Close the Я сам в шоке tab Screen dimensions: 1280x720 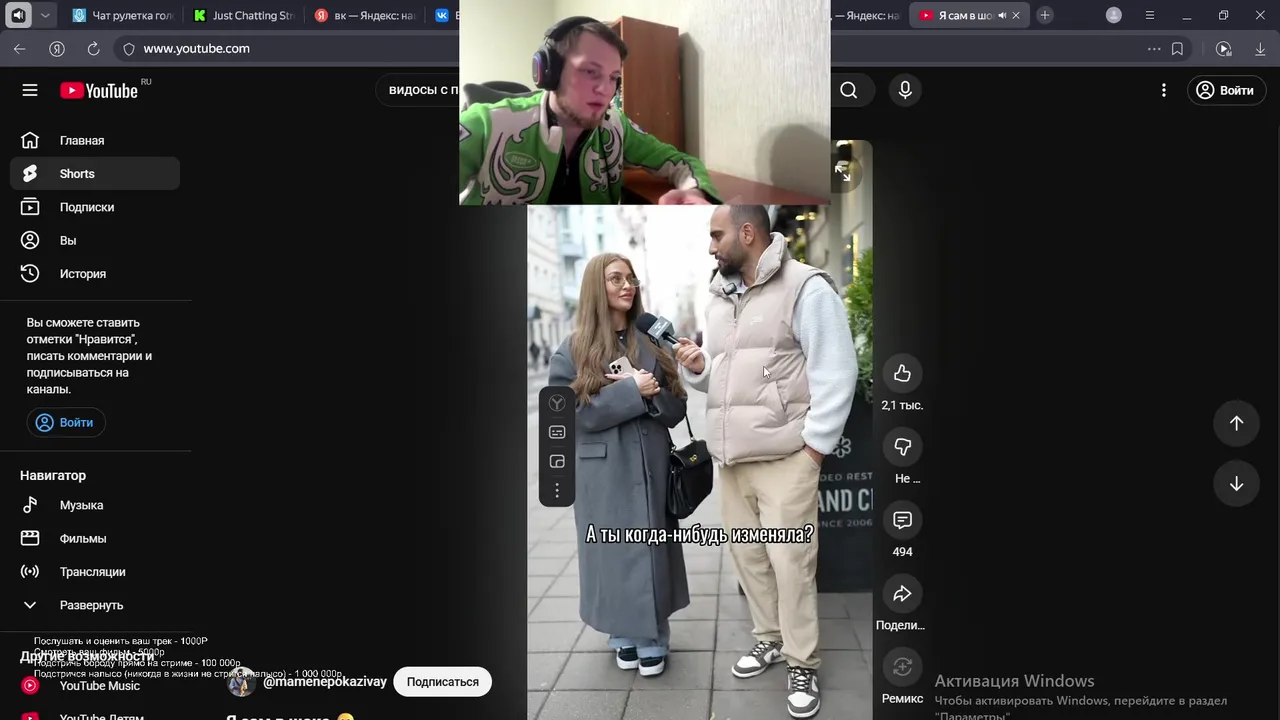tap(1016, 15)
